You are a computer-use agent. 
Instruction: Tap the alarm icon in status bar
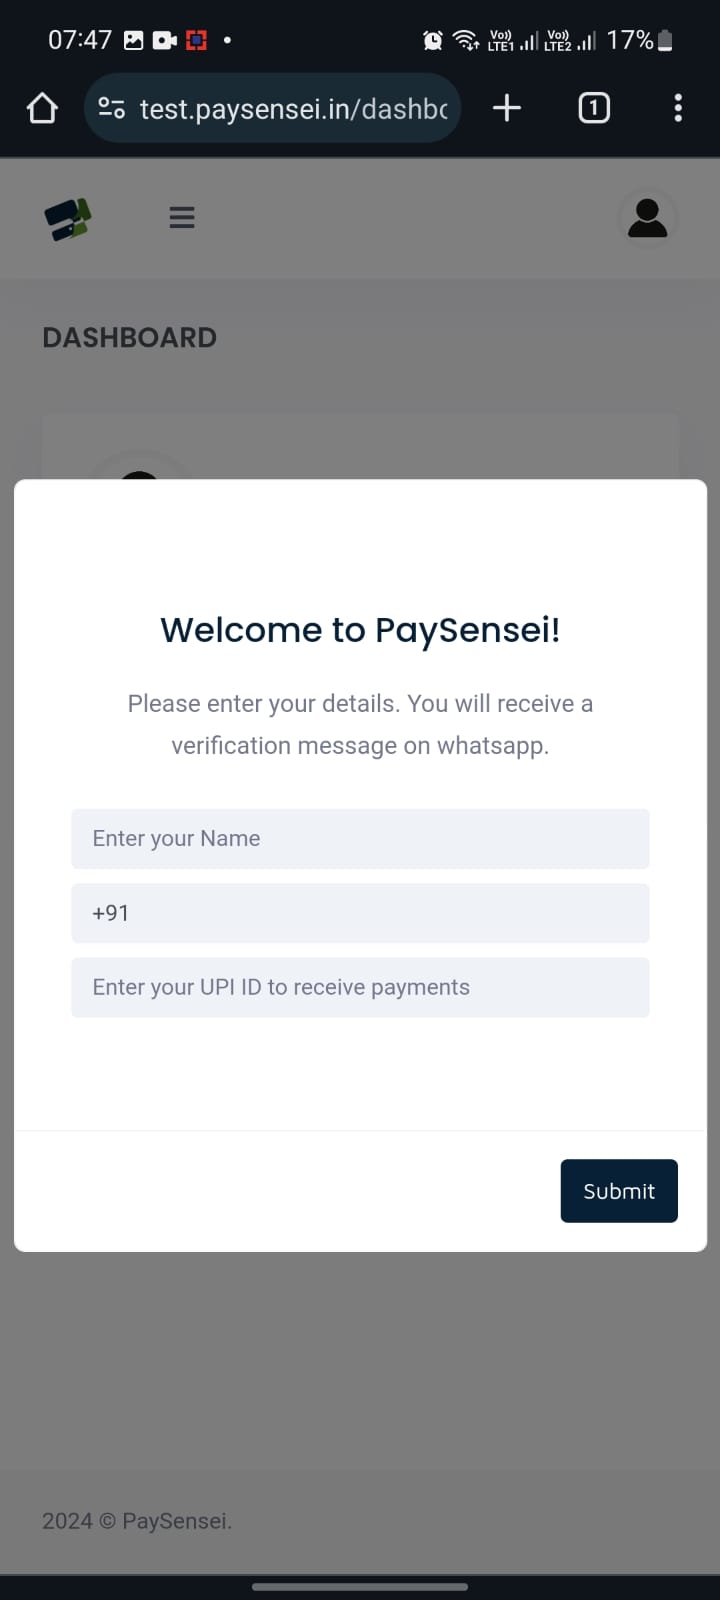pyautogui.click(x=433, y=40)
